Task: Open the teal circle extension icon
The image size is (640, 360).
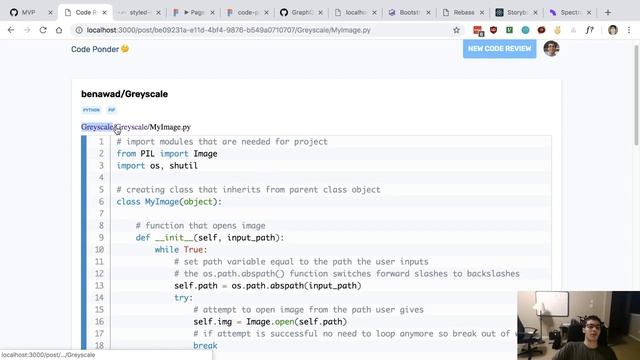Action: click(525, 30)
